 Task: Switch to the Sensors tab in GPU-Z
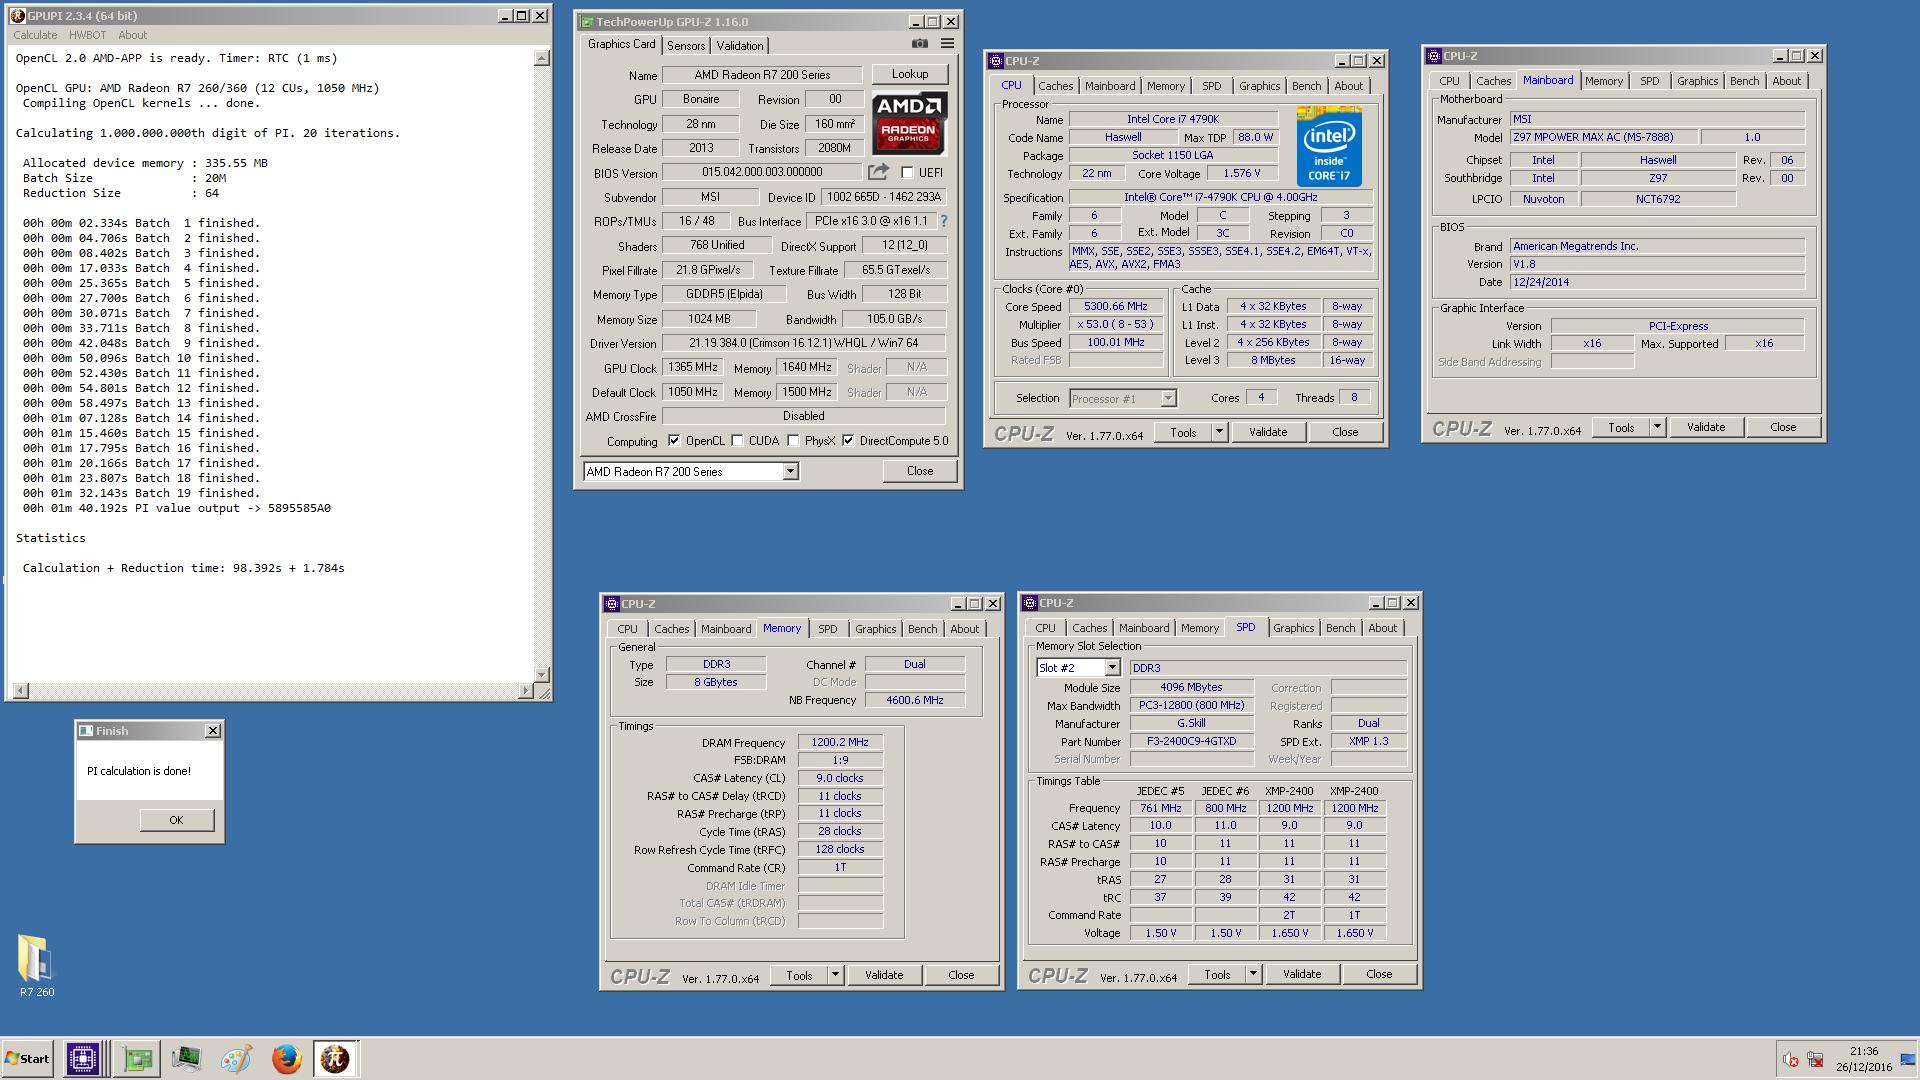click(x=686, y=46)
